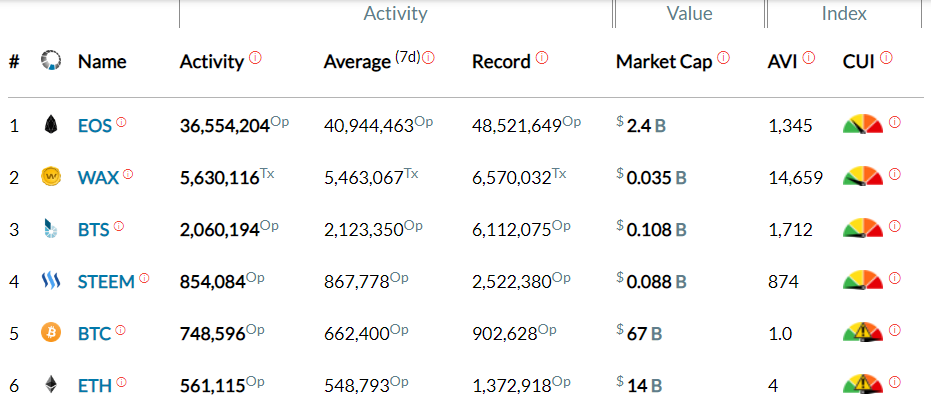The image size is (931, 407).
Task: Click info icon beside ETH name
Action: [x=121, y=383]
